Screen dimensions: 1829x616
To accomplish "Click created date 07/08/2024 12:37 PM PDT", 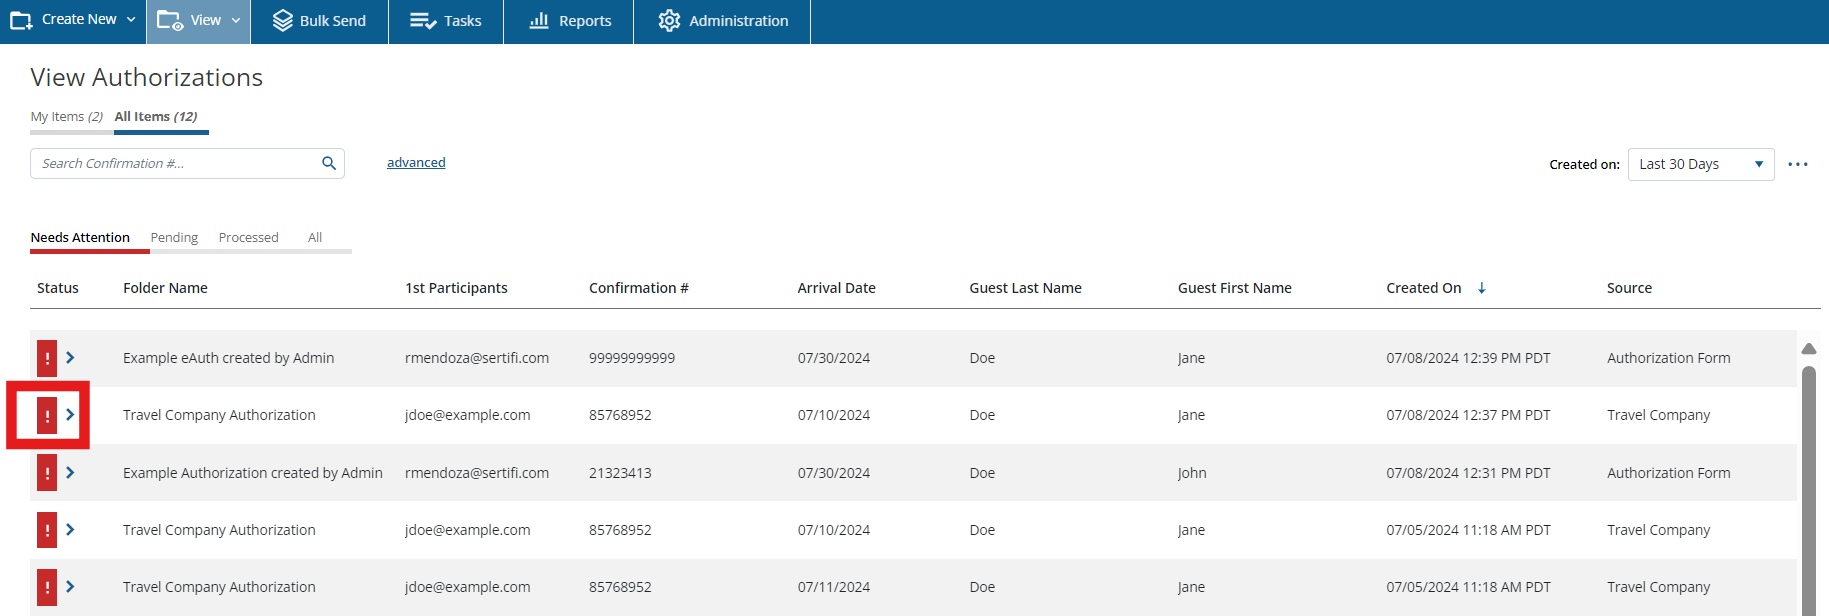I will click(x=1468, y=415).
